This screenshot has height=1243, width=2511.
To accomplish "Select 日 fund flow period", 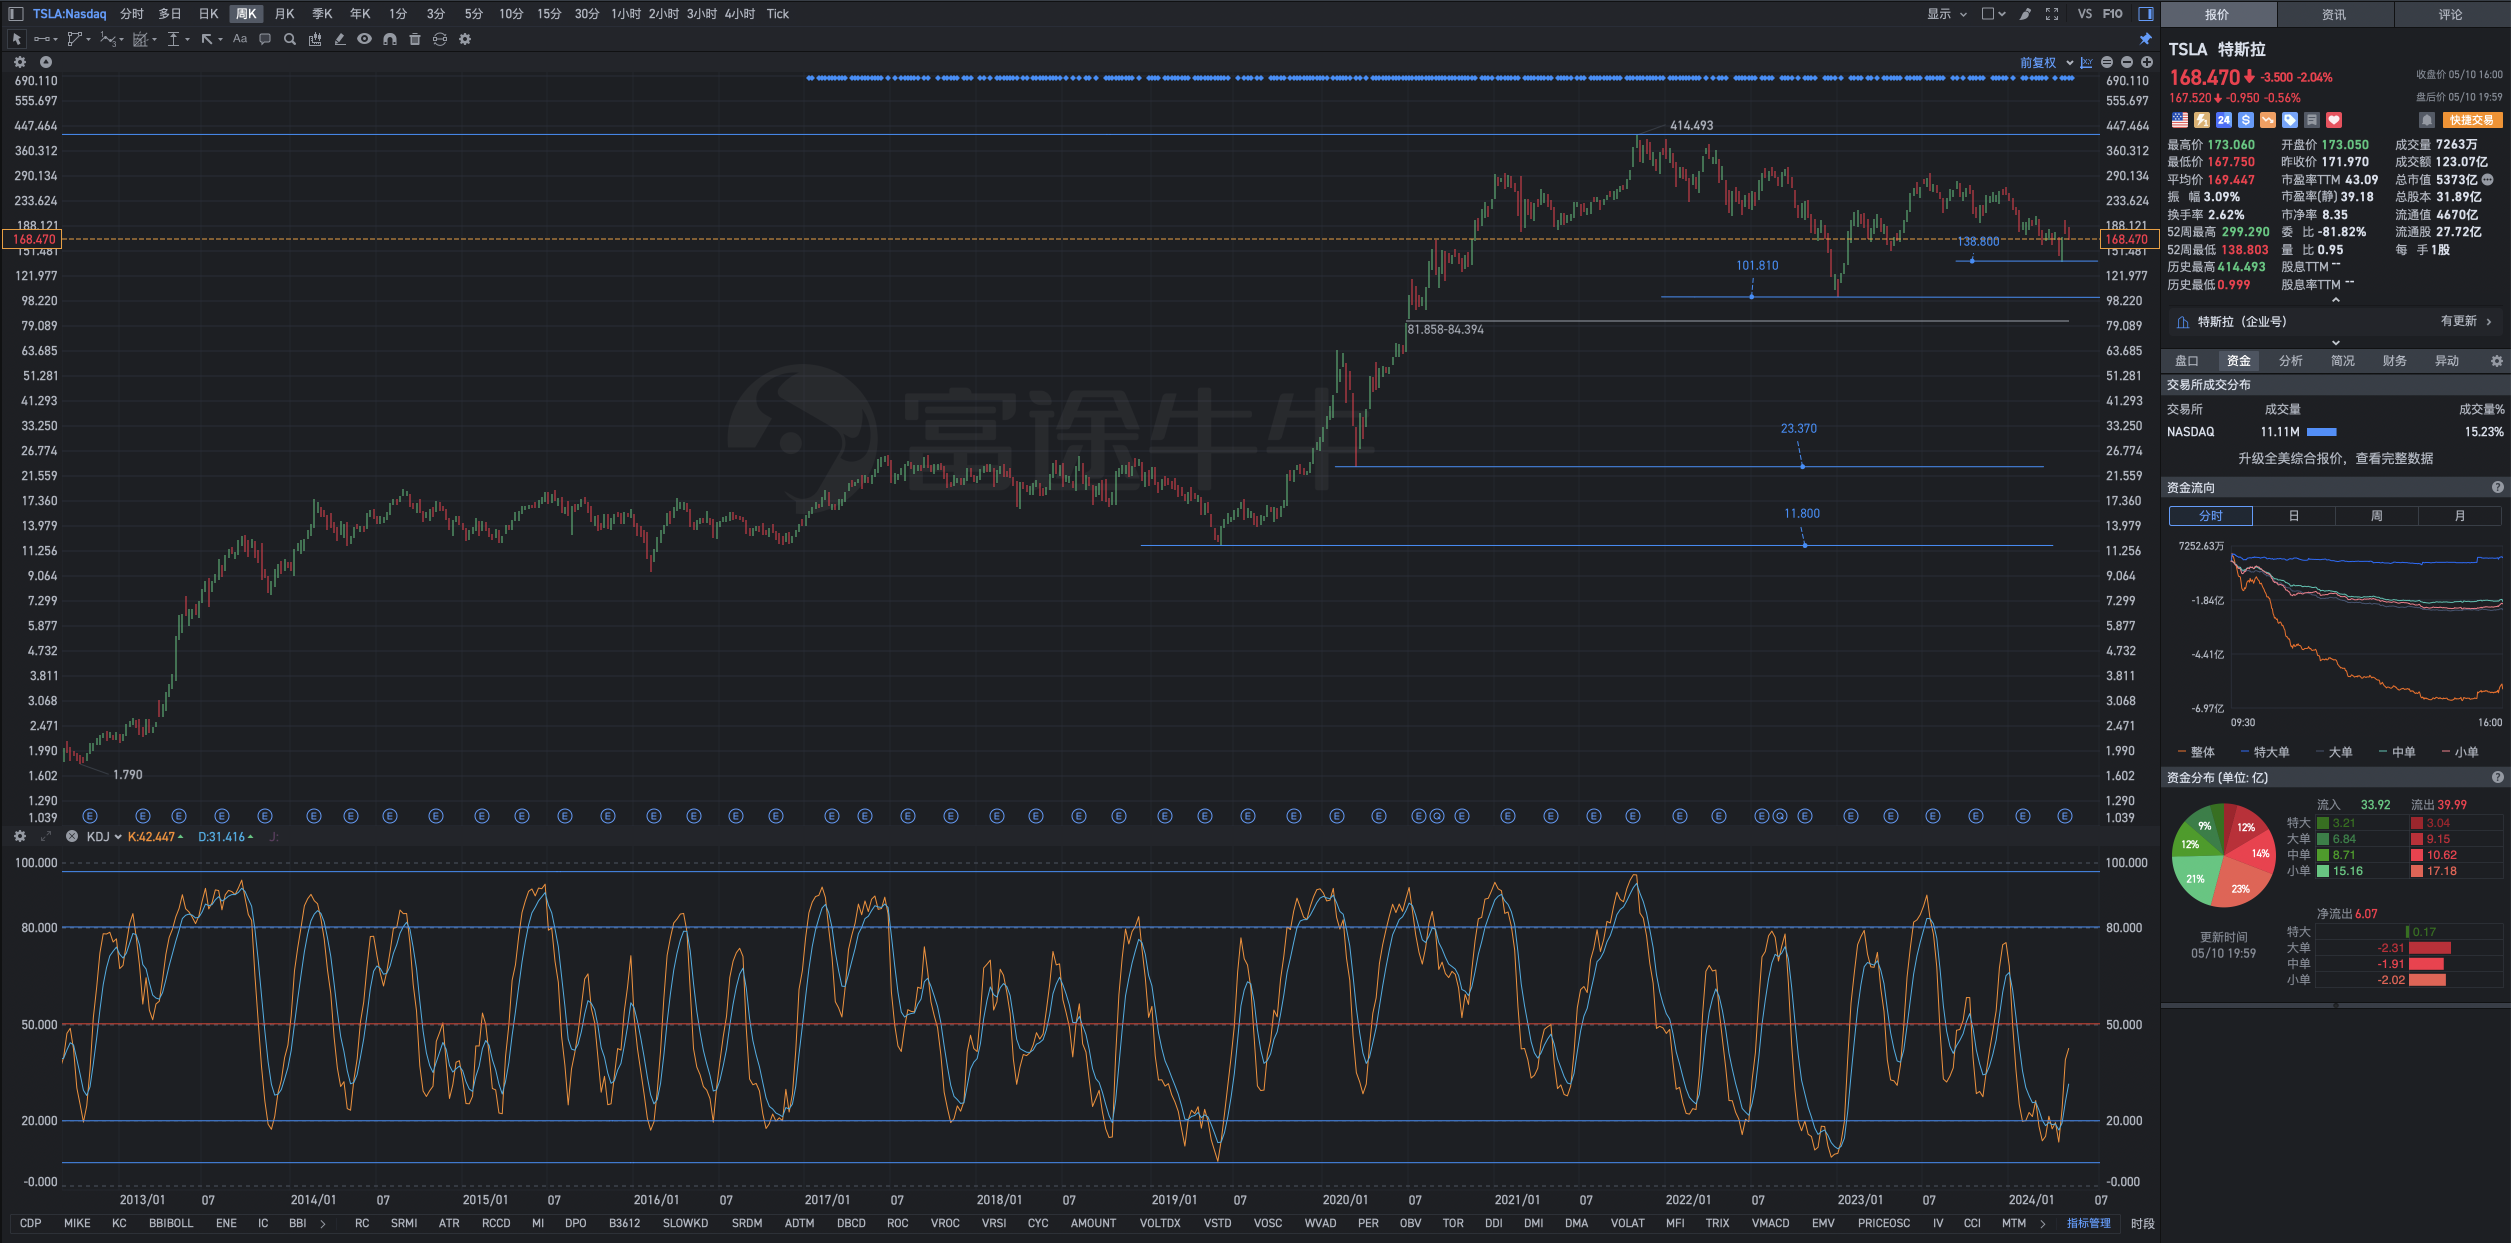I will (x=2294, y=516).
